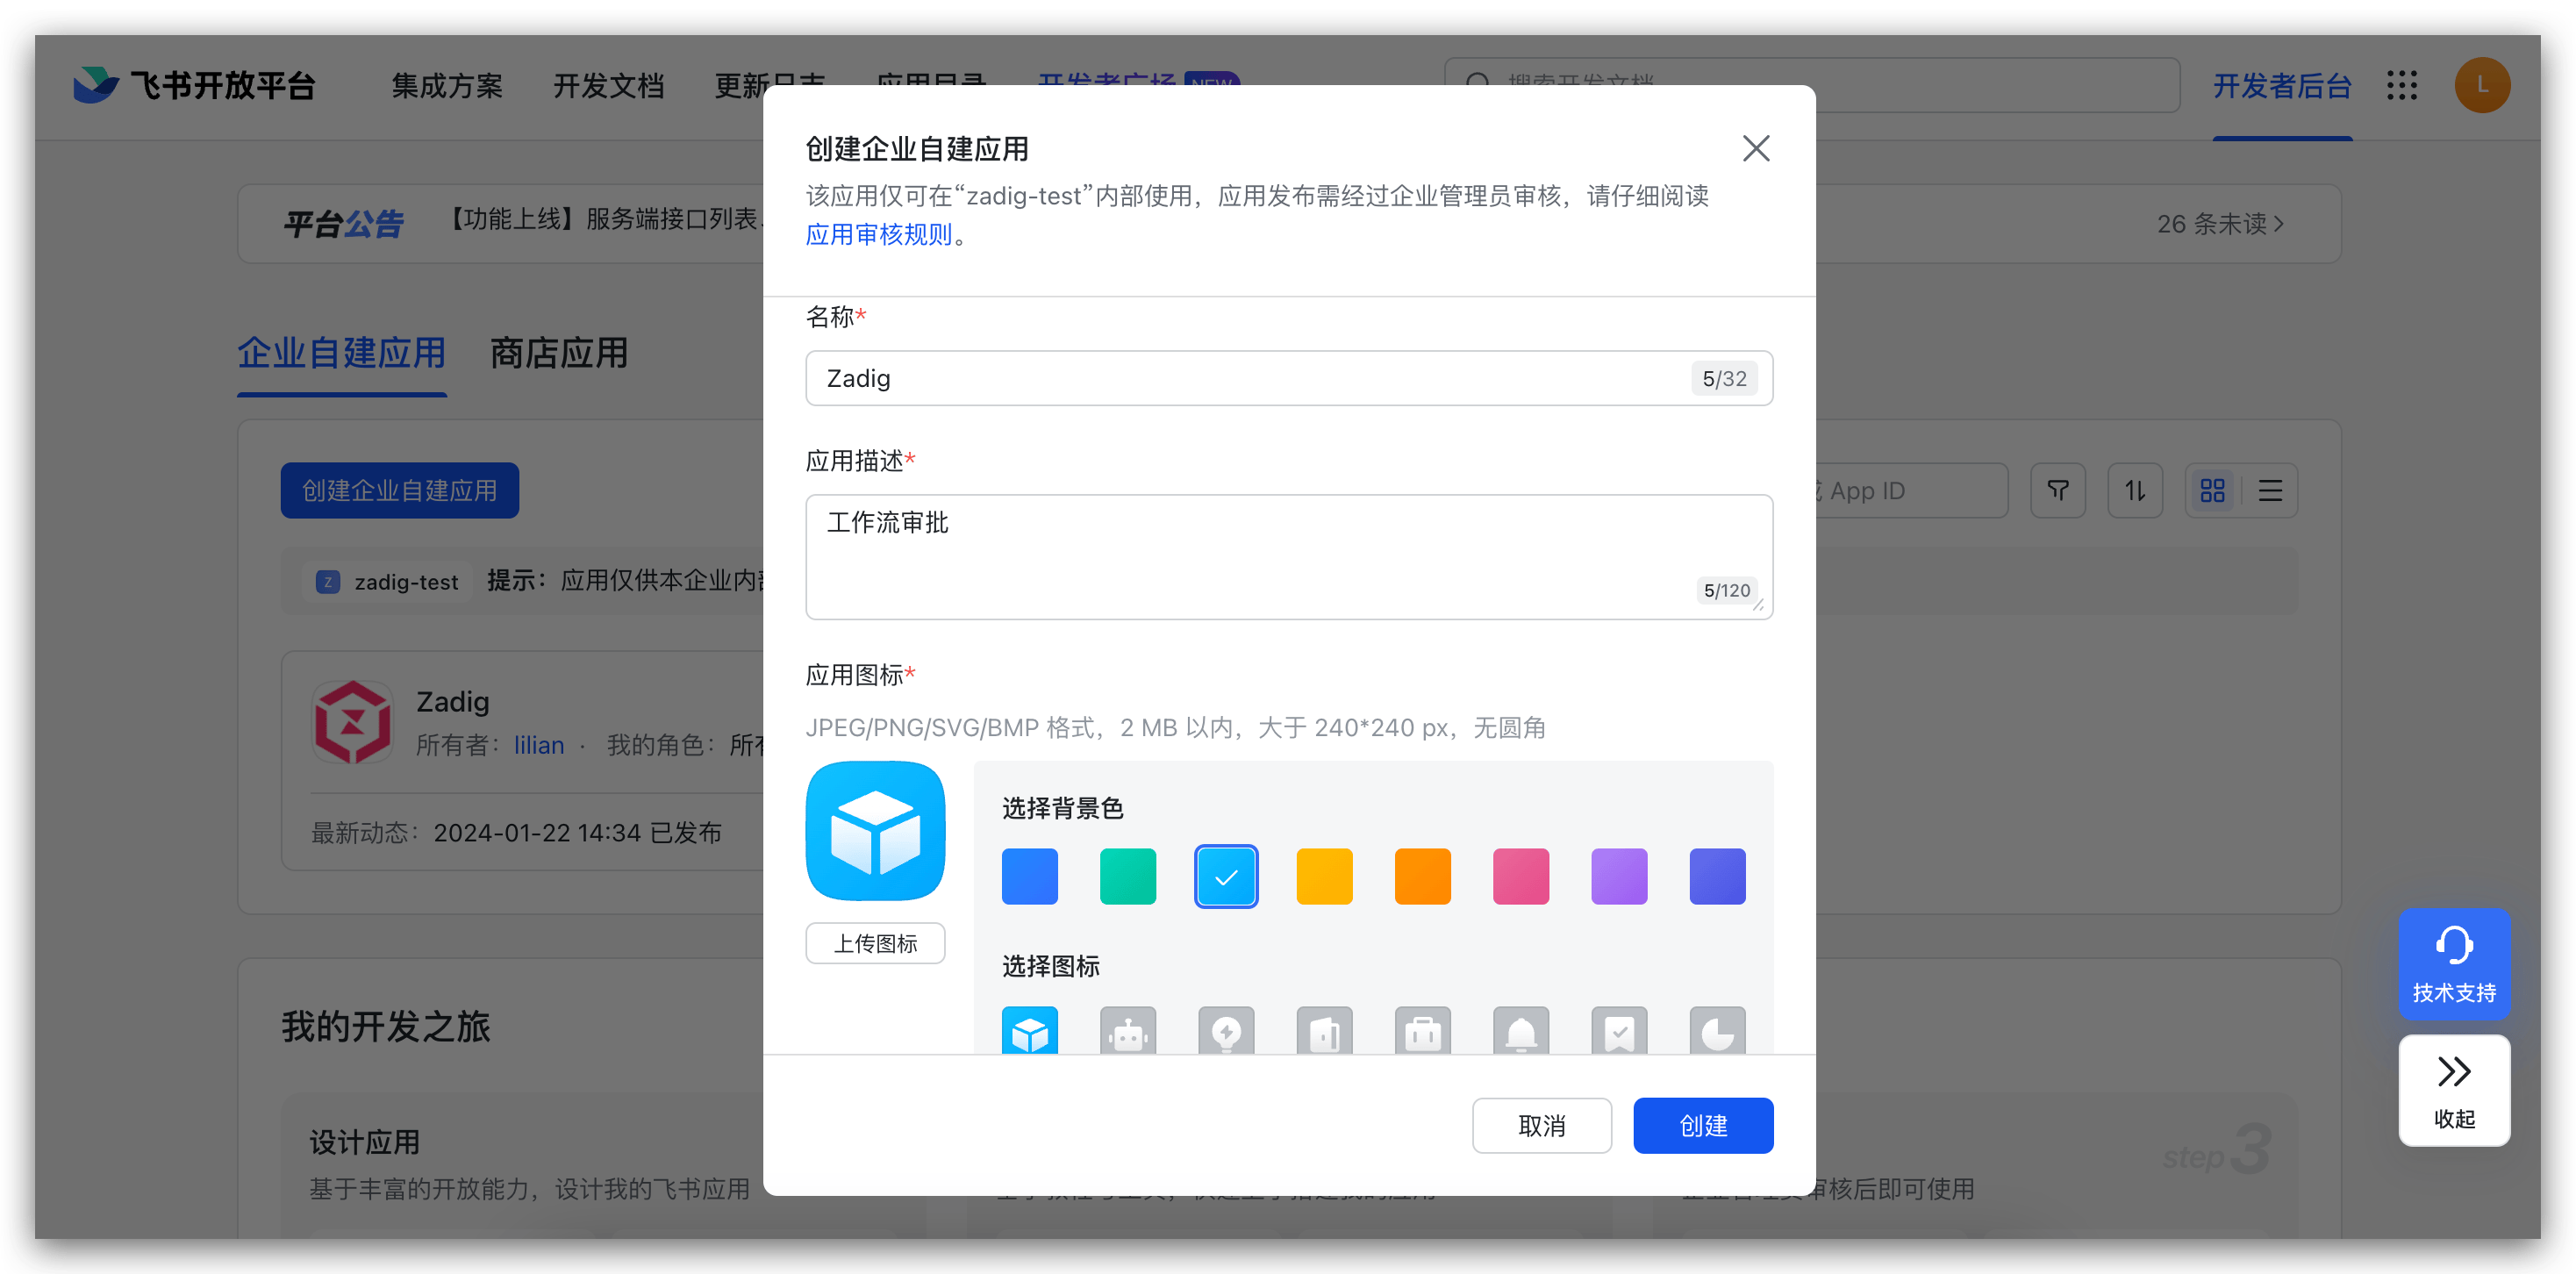The height and width of the screenshot is (1274, 2576).
Task: Click the 名称 input field
Action: 1250,378
